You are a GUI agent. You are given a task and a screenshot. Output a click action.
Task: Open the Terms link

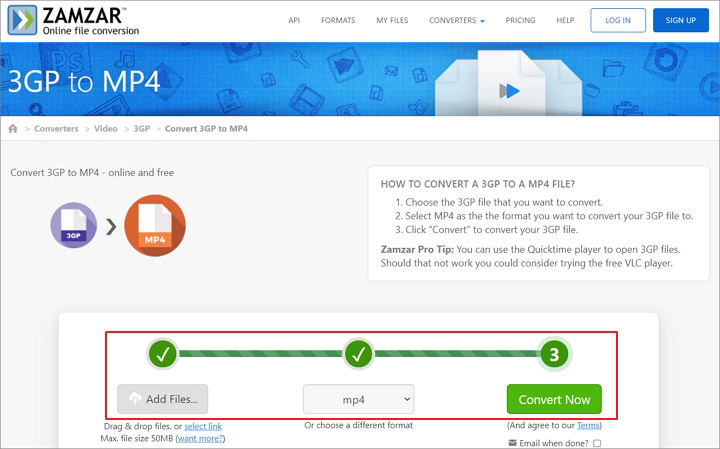(x=588, y=425)
